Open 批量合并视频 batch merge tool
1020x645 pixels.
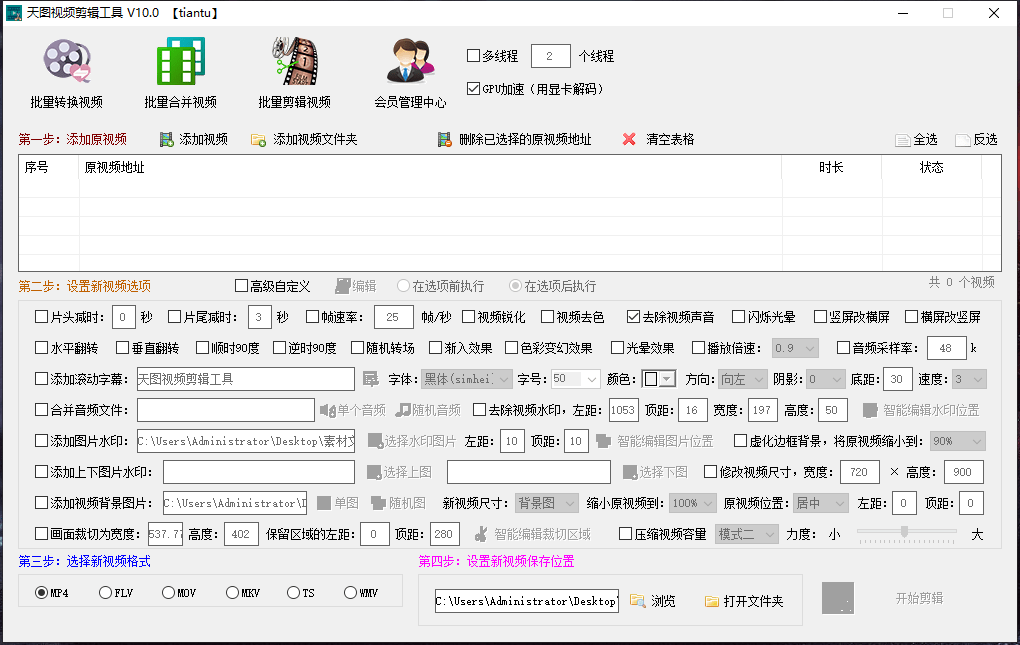pos(180,61)
